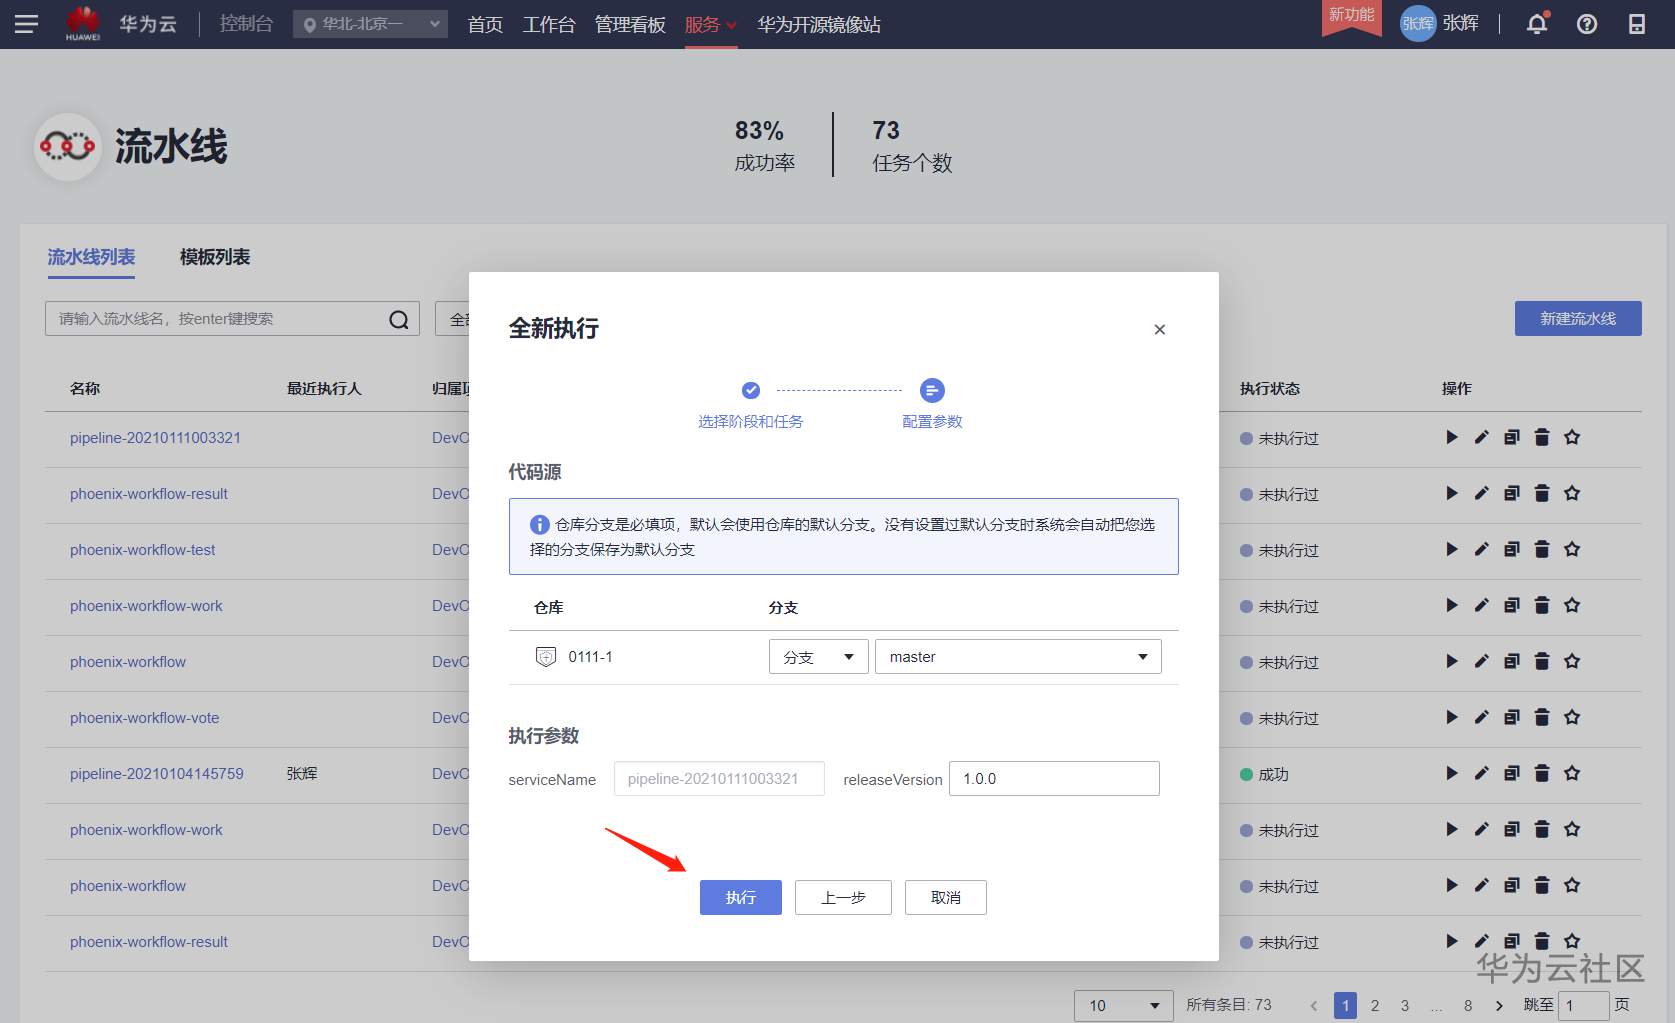
Task: Click the 新建流水线 button
Action: (x=1578, y=318)
